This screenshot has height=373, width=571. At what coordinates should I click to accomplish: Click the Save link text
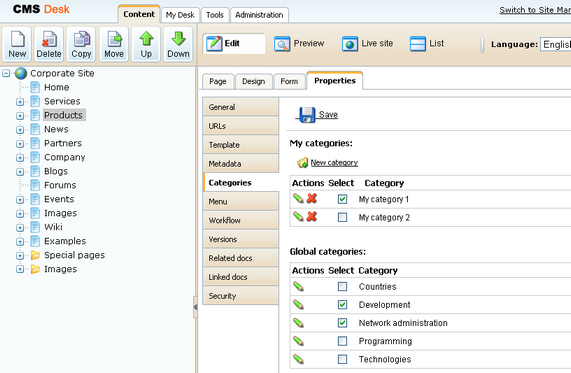(x=328, y=115)
